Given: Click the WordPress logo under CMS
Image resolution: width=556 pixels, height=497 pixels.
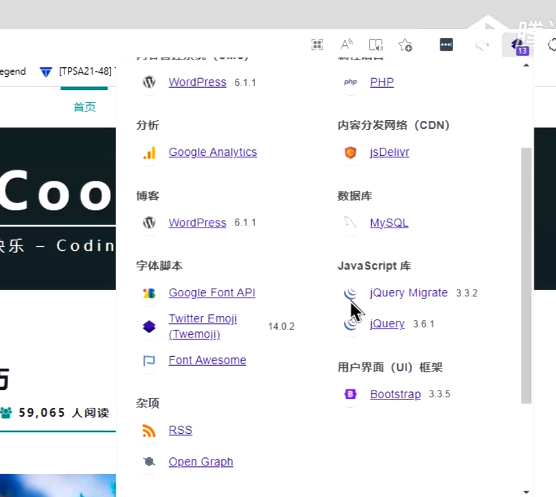Looking at the screenshot, I should [x=149, y=82].
